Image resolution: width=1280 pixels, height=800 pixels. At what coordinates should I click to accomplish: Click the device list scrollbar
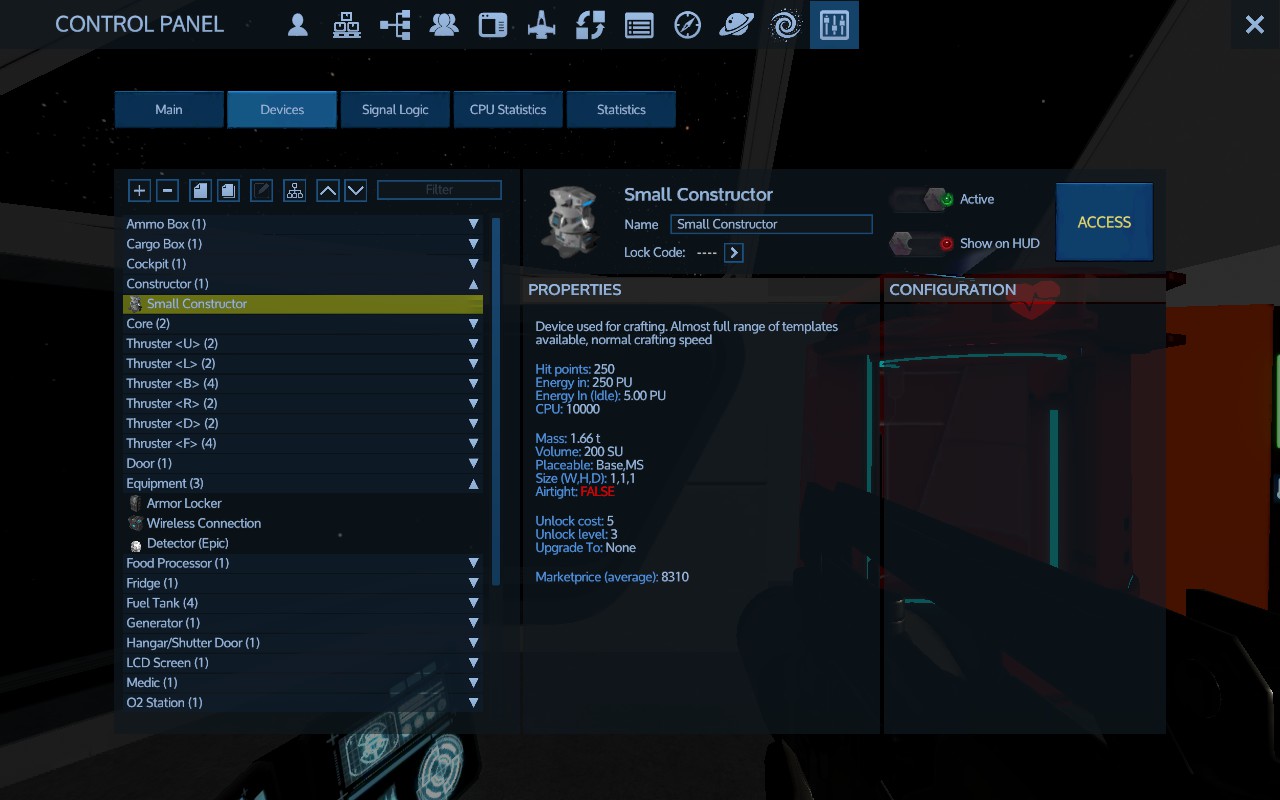point(495,400)
